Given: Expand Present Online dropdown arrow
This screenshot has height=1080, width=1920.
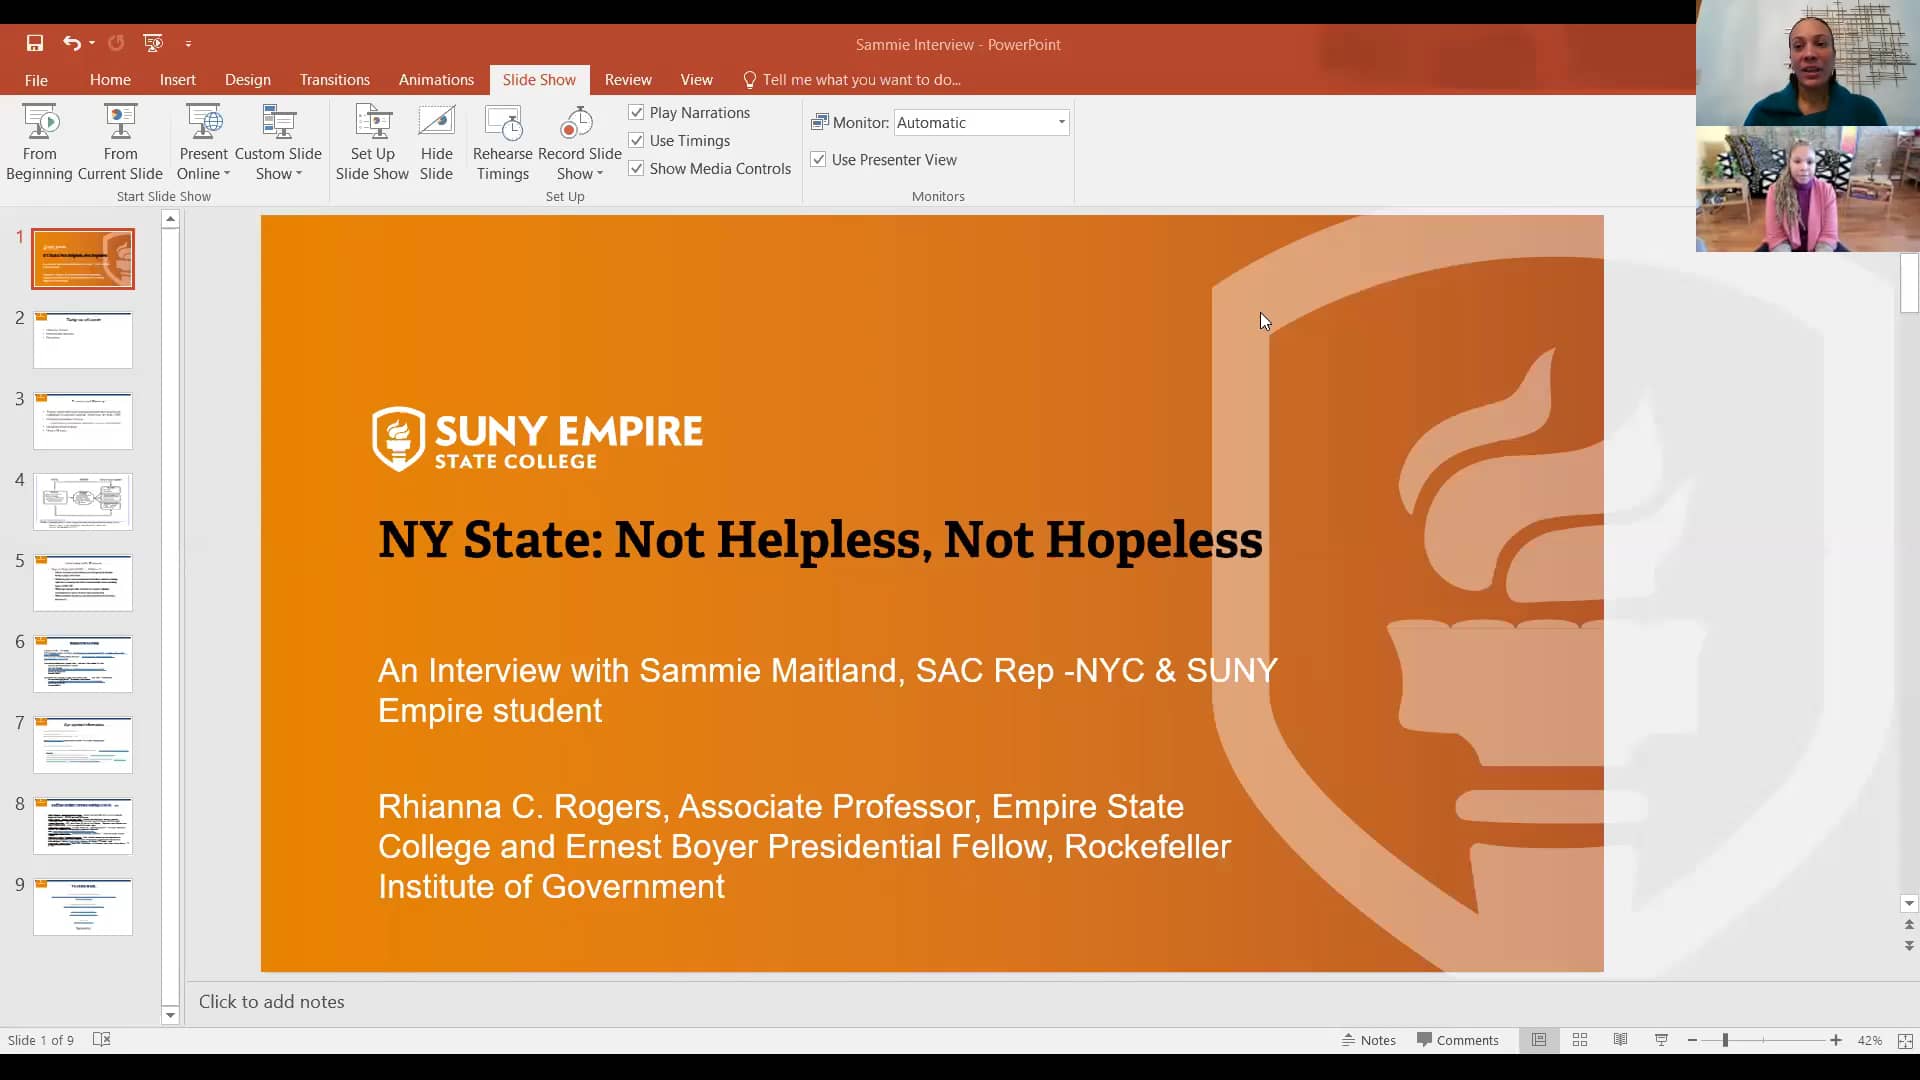Looking at the screenshot, I should [227, 174].
